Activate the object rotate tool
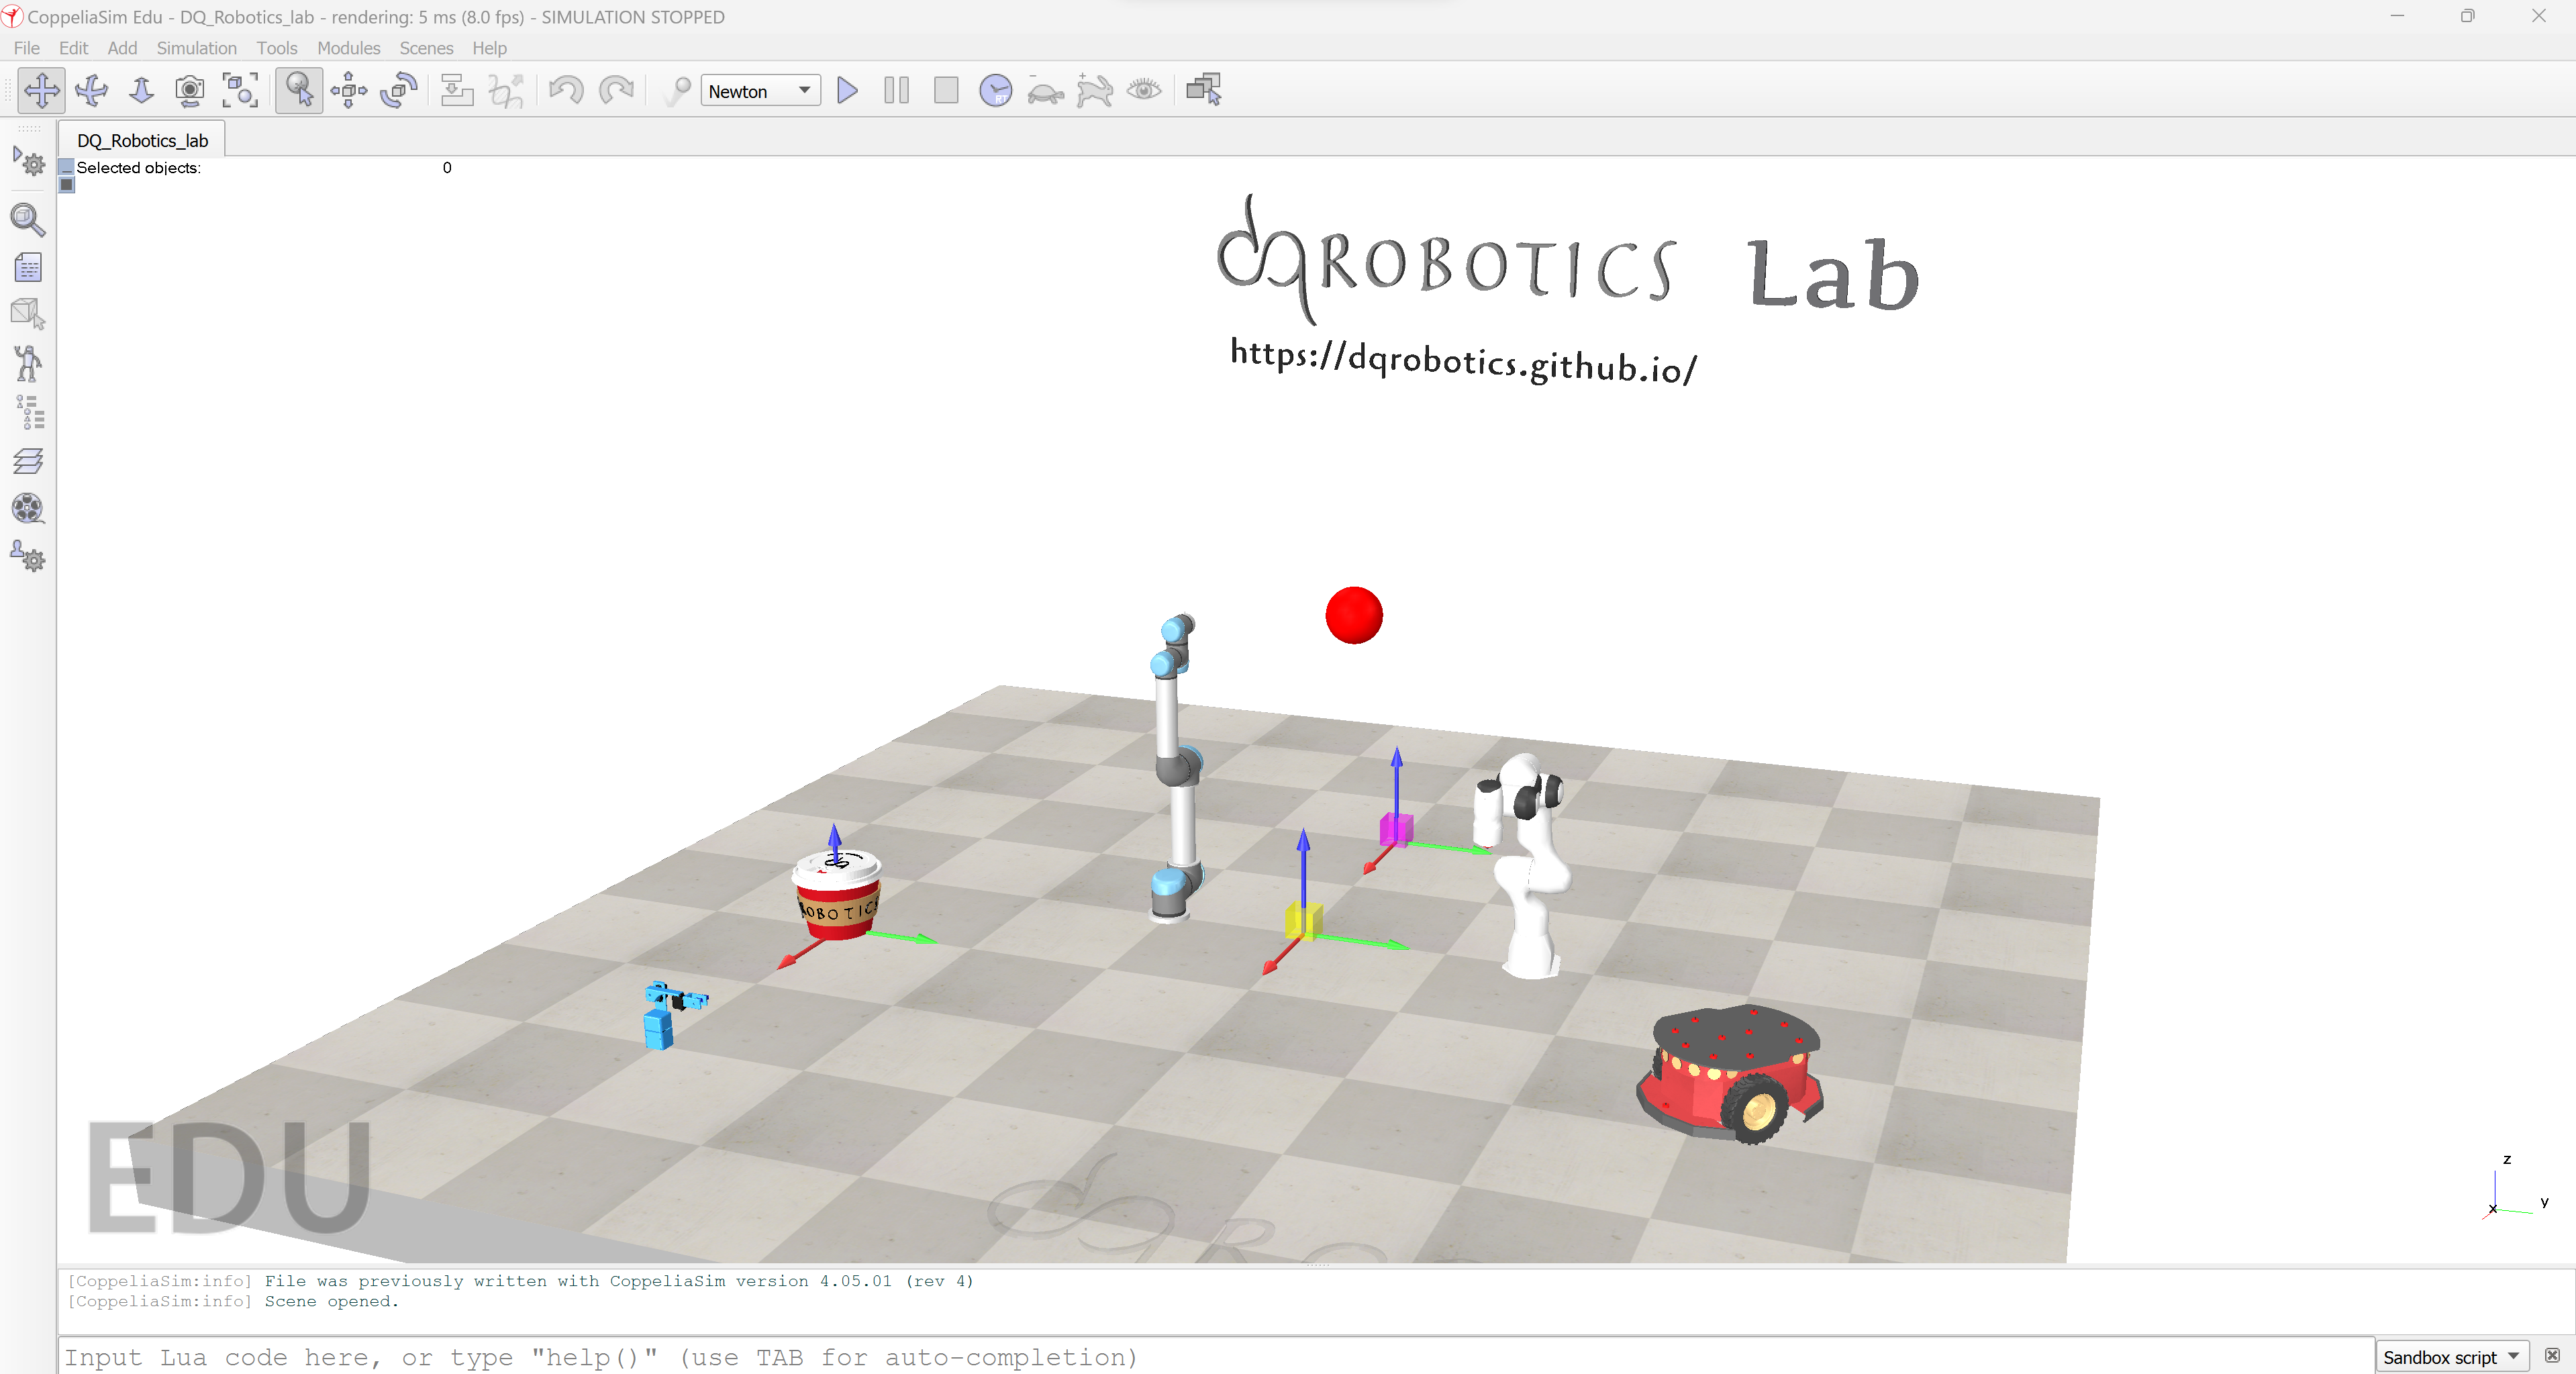2576x1374 pixels. coord(398,91)
